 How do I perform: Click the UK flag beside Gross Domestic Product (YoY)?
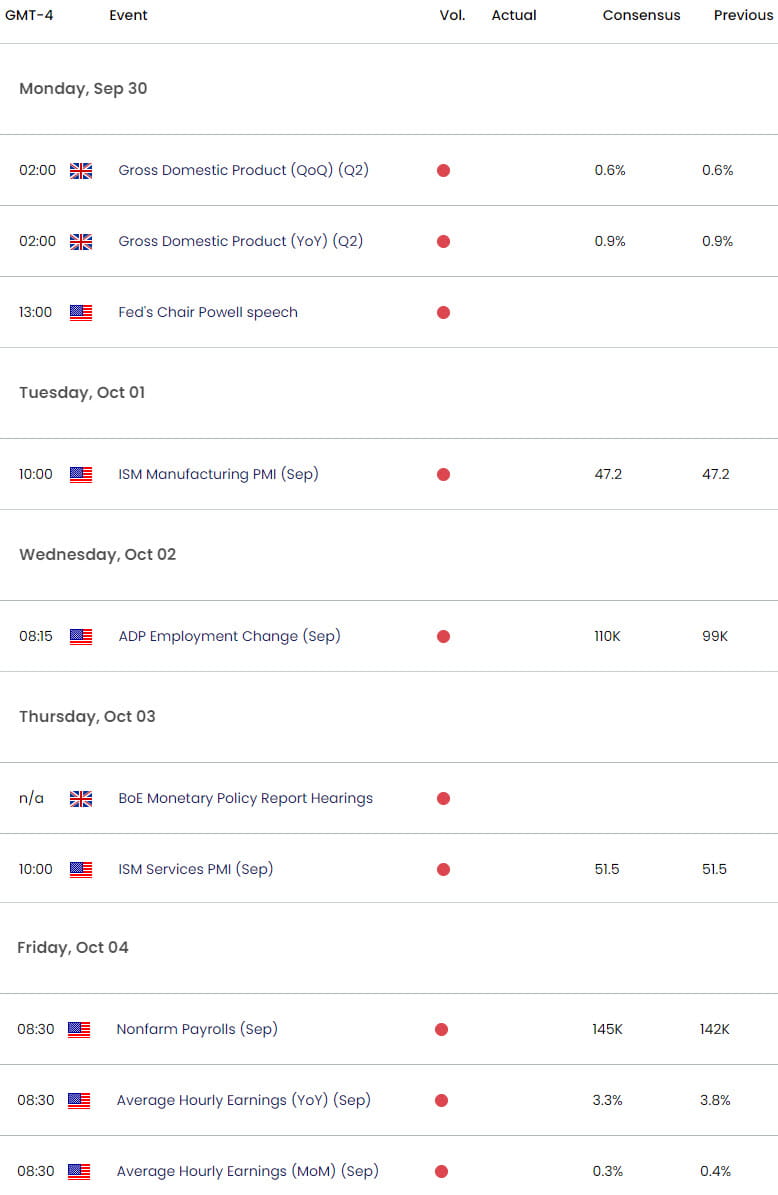click(x=81, y=241)
